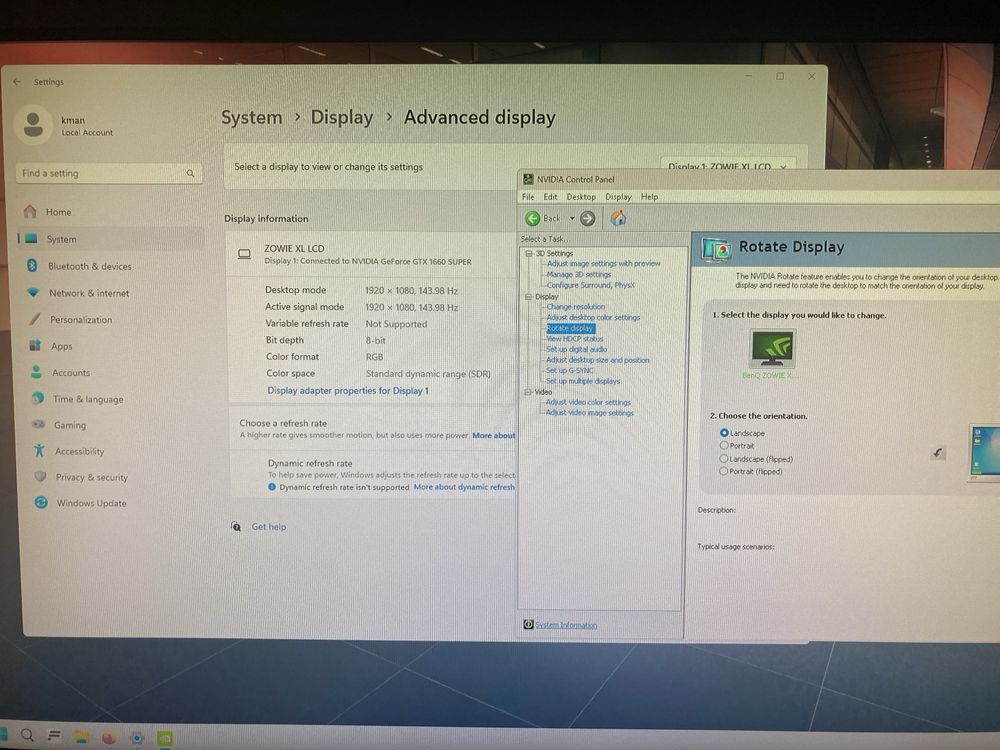The width and height of the screenshot is (1000, 750).
Task: Click the Back arrow in Settings title bar
Action: 17,82
